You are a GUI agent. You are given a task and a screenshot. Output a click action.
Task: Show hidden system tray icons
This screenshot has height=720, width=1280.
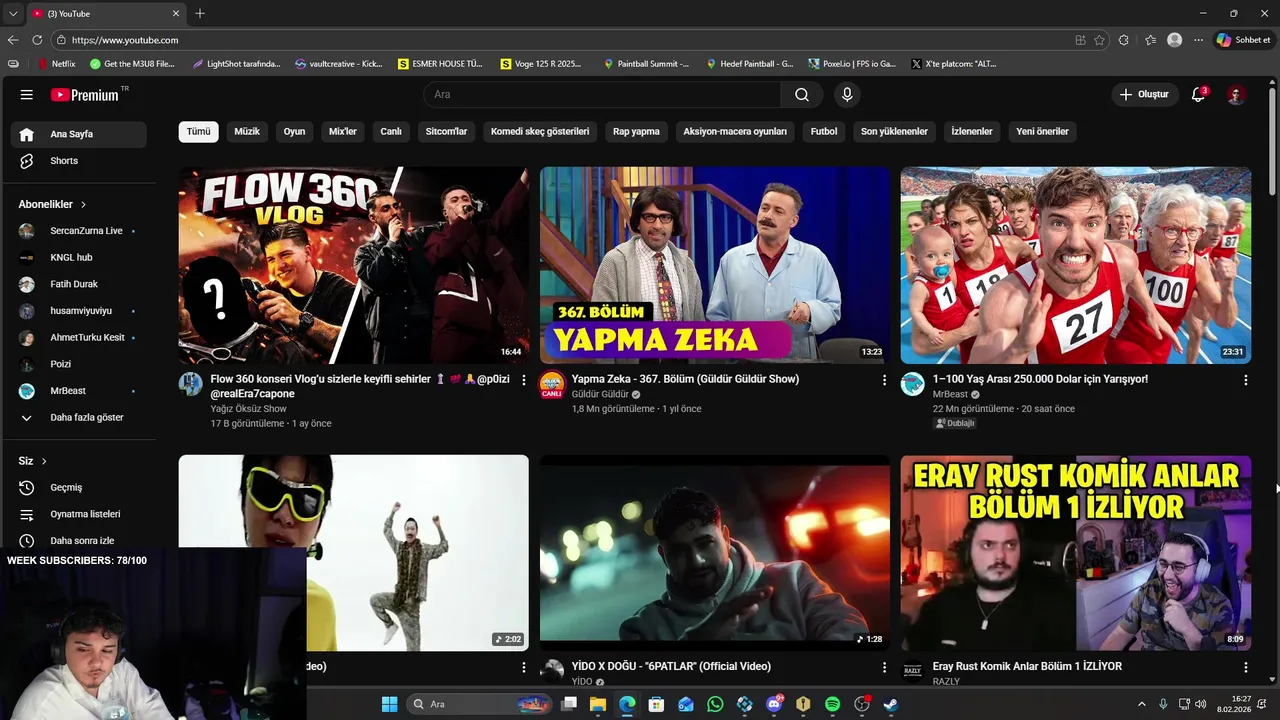tap(1142, 704)
